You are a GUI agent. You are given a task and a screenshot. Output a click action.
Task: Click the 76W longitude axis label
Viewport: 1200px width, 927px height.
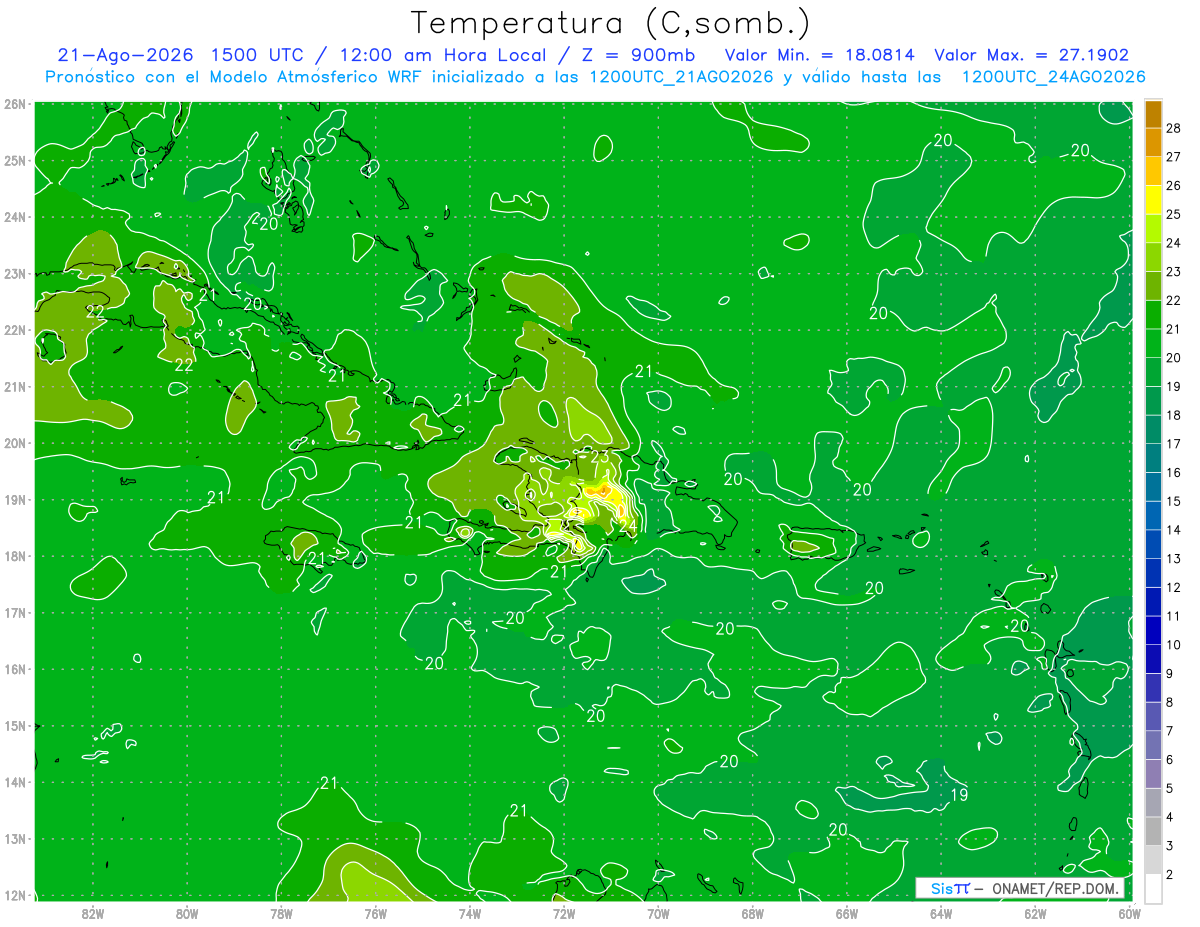pyautogui.click(x=375, y=913)
